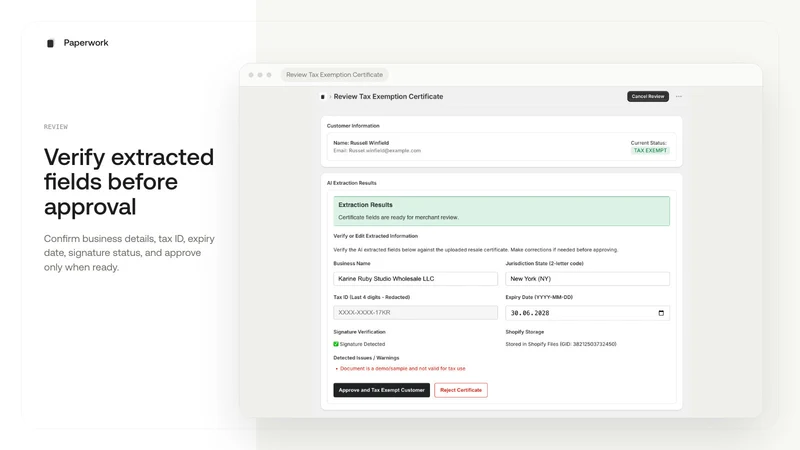Click the AI Extraction Results section title
800x450 pixels.
point(352,183)
